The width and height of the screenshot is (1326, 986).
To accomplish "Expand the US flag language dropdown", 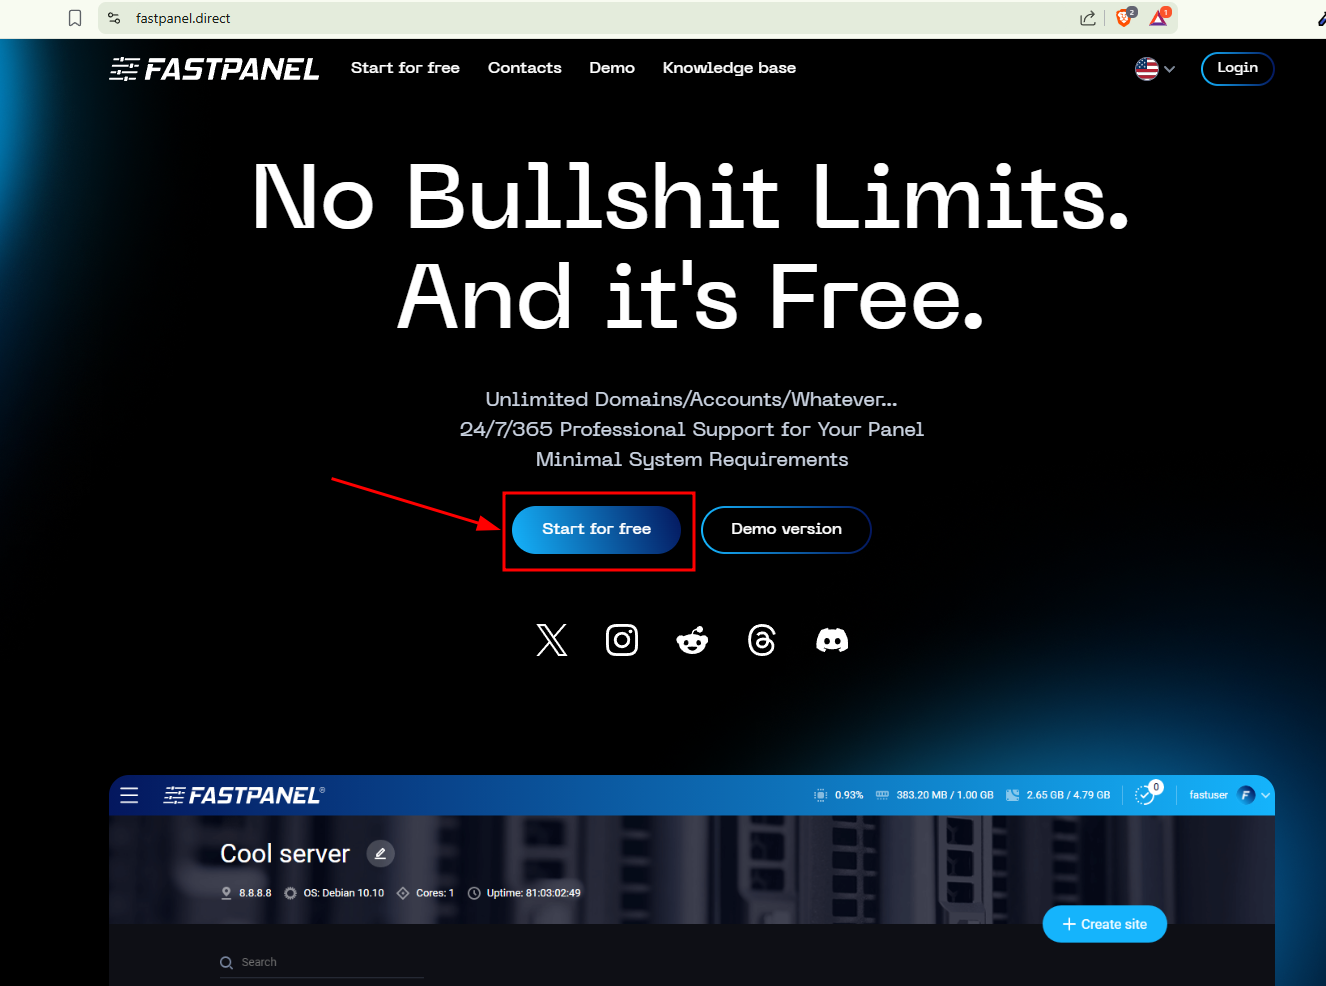I will tap(1155, 69).
